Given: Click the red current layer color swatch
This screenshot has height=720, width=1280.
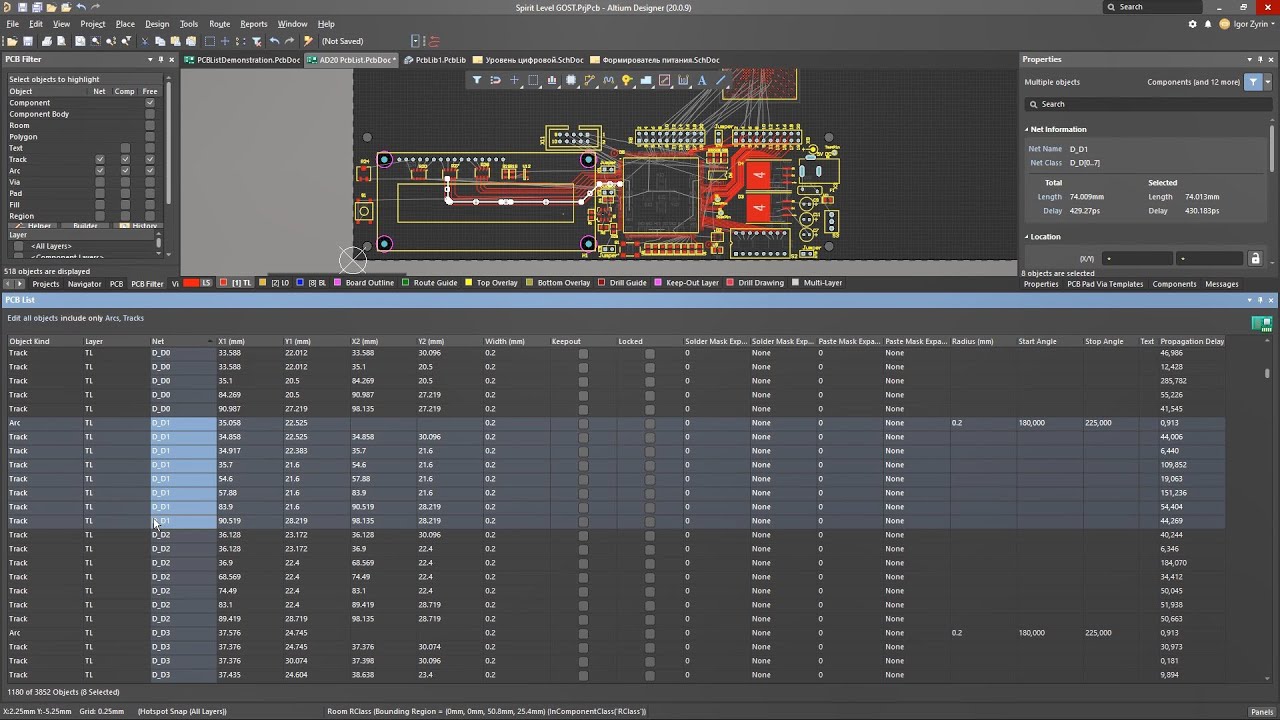Looking at the screenshot, I should [190, 283].
